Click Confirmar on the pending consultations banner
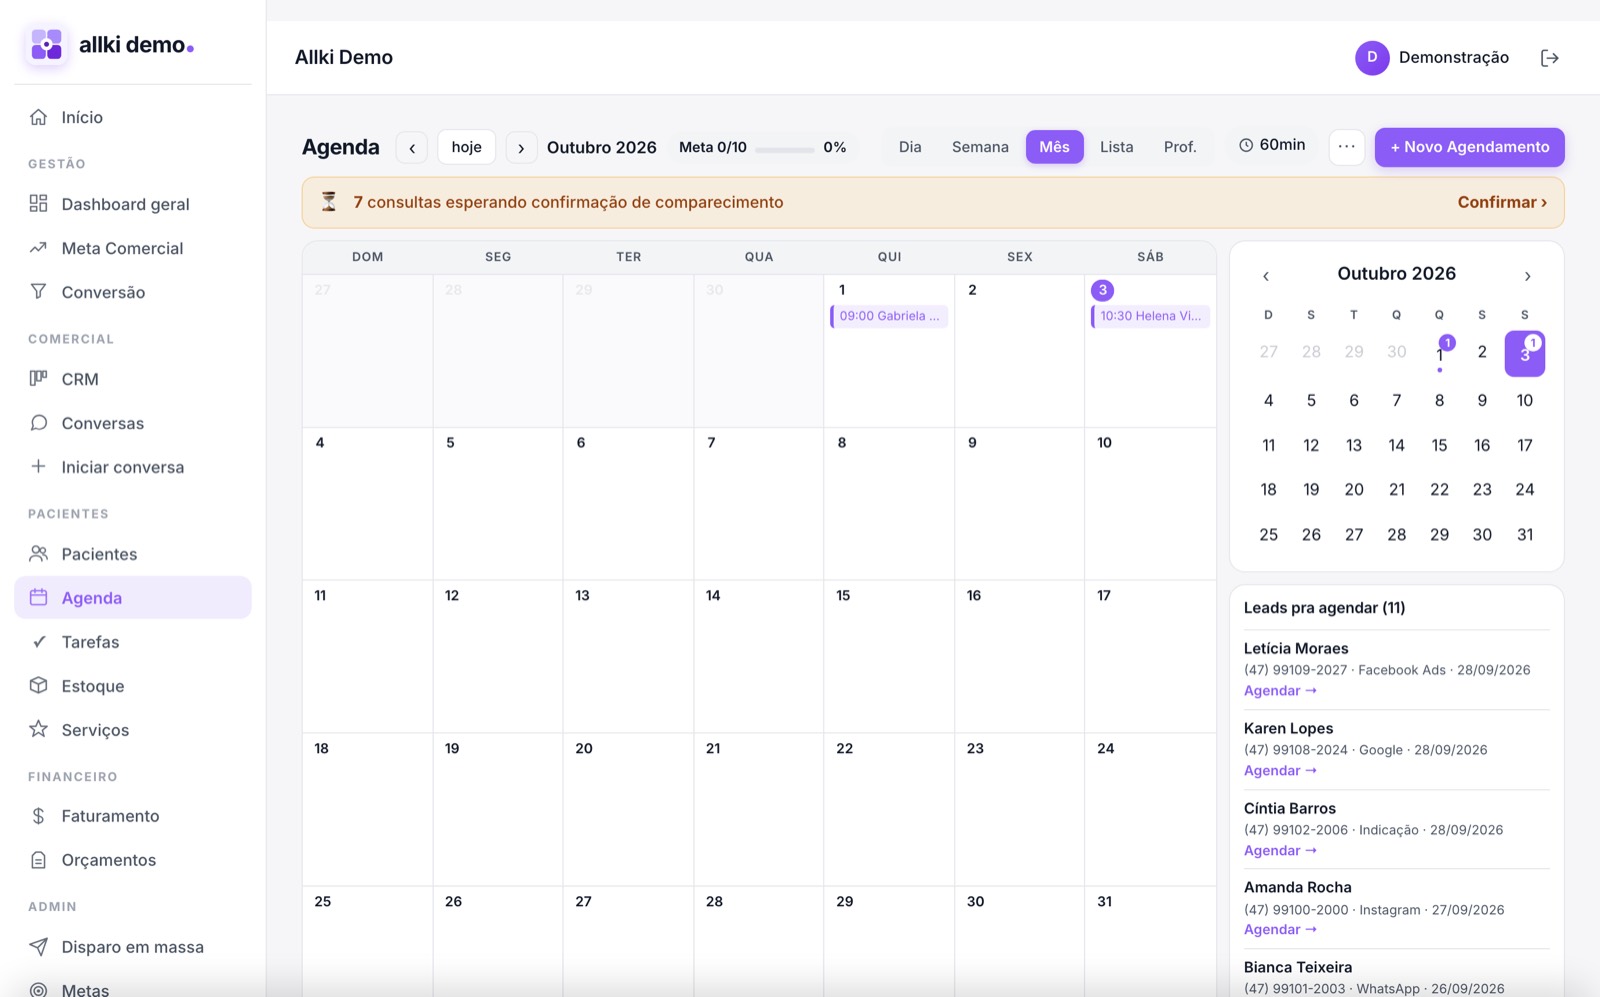Image resolution: width=1600 pixels, height=997 pixels. [x=1502, y=202]
